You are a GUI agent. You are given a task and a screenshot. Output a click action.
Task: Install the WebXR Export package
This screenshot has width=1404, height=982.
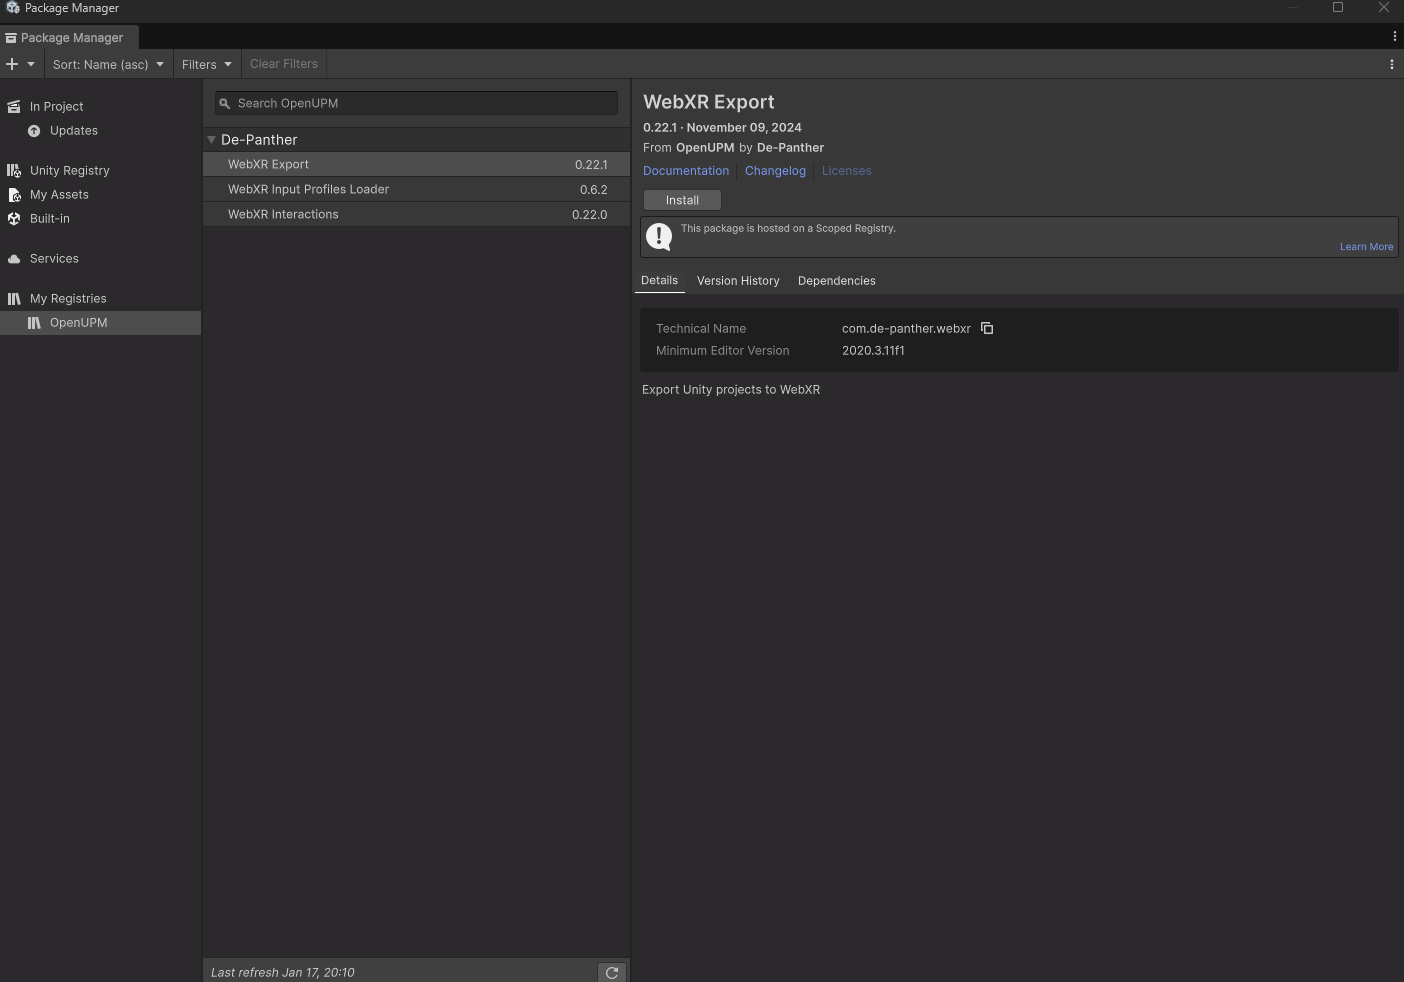click(x=681, y=200)
